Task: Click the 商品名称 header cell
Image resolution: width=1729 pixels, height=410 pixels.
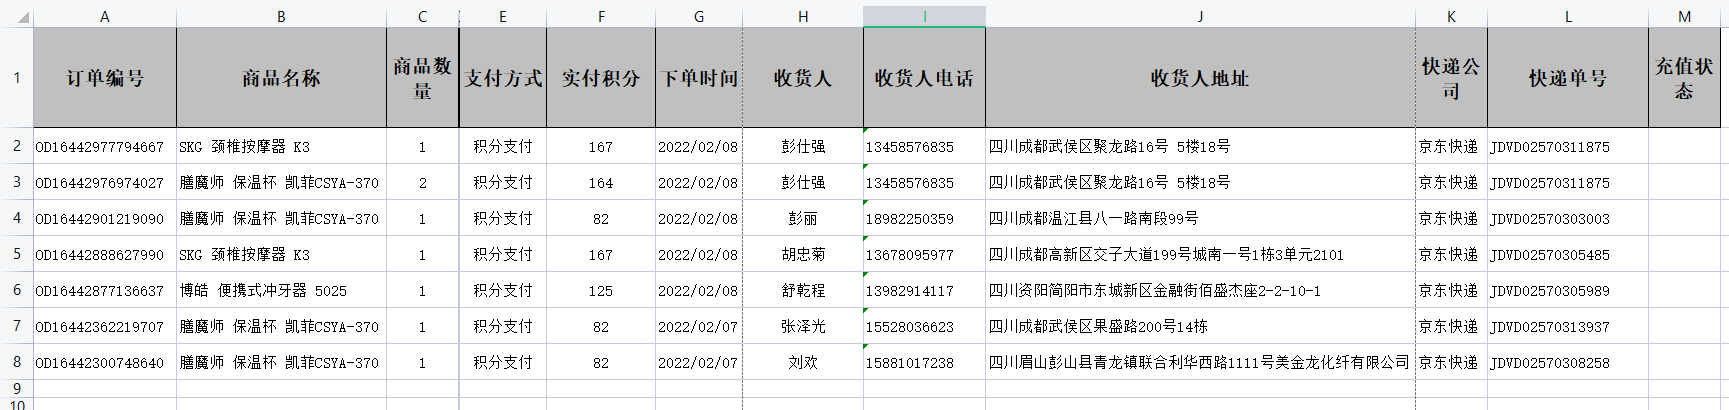Action: (x=281, y=78)
